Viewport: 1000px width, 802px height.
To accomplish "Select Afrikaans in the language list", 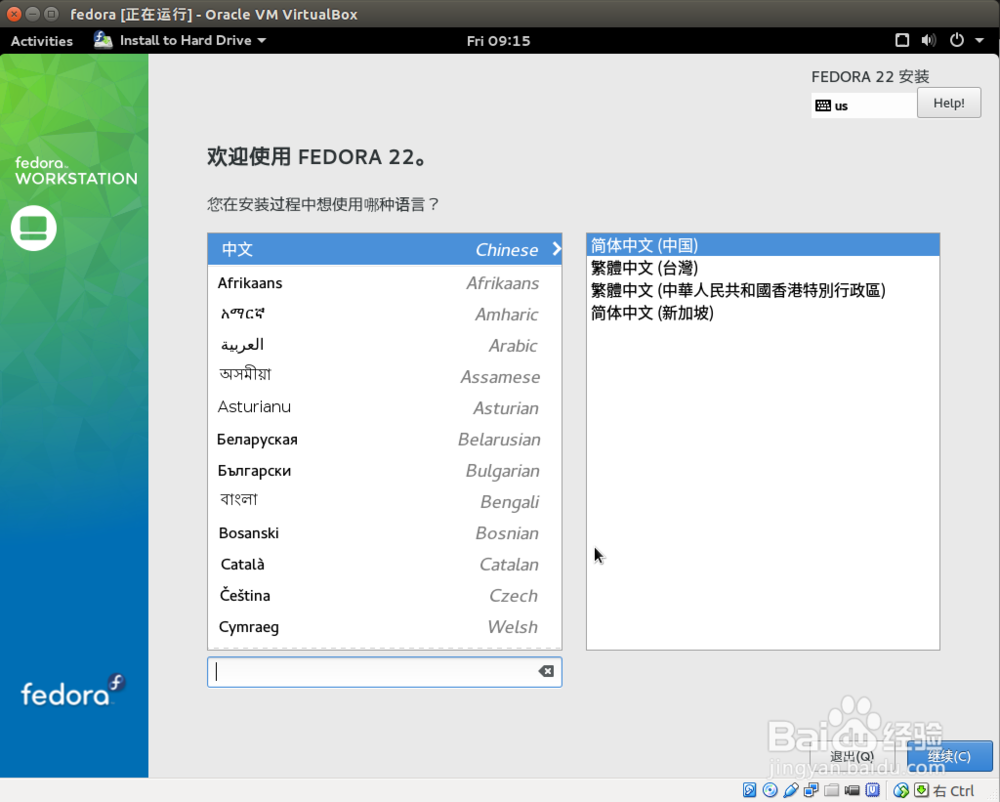I will [385, 283].
